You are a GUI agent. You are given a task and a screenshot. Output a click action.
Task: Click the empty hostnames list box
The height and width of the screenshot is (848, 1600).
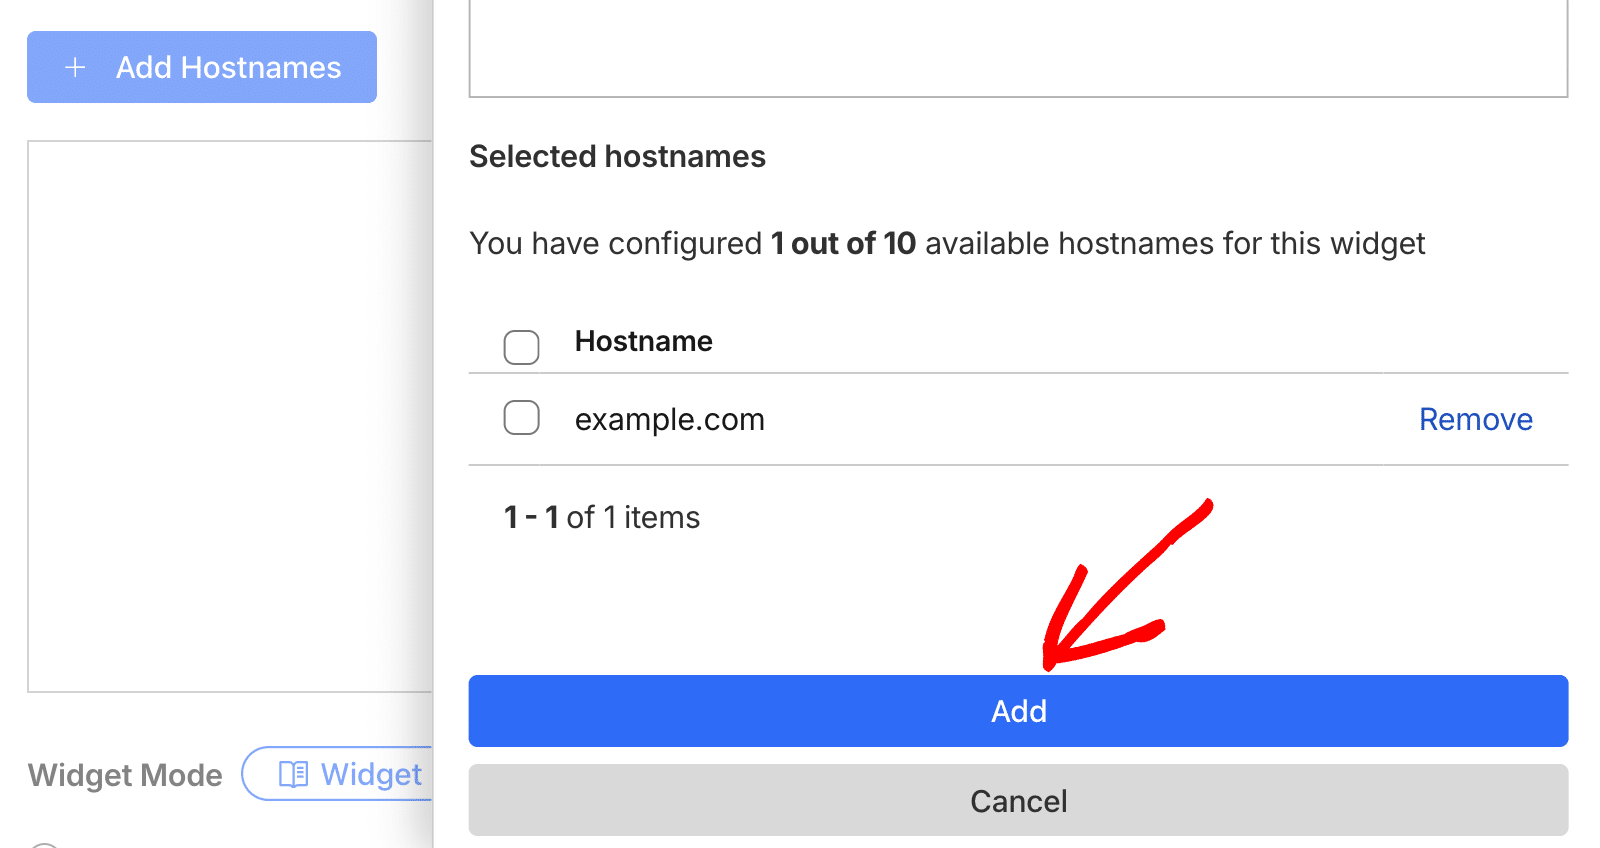coord(230,415)
